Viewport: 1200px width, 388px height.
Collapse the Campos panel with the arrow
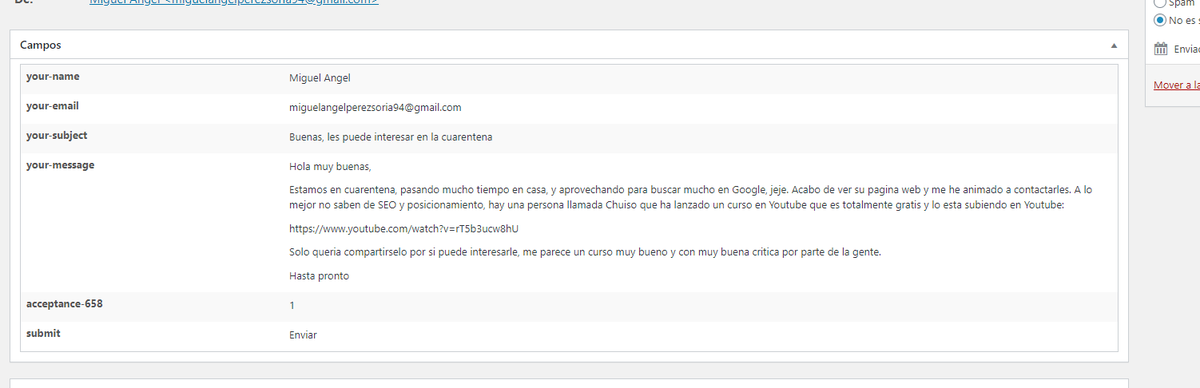click(x=1113, y=46)
